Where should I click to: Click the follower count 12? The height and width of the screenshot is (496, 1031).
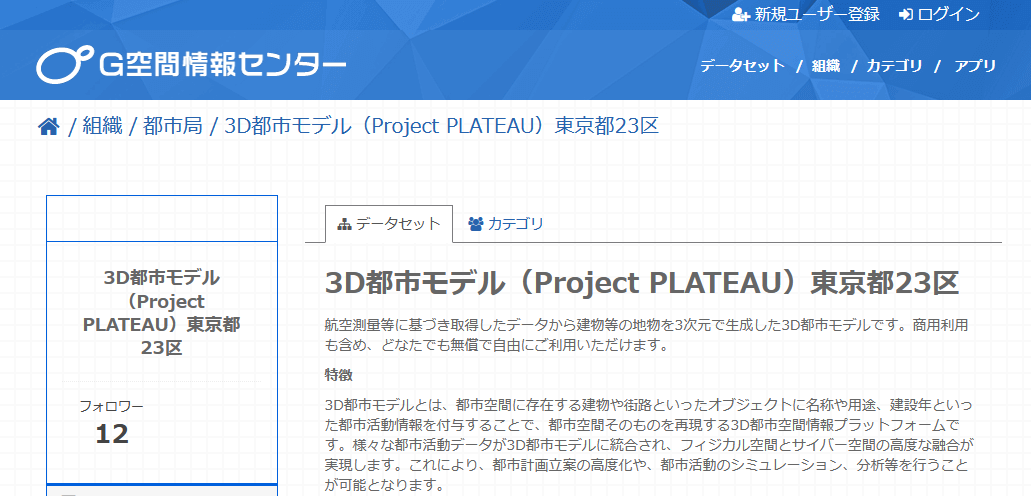(112, 434)
